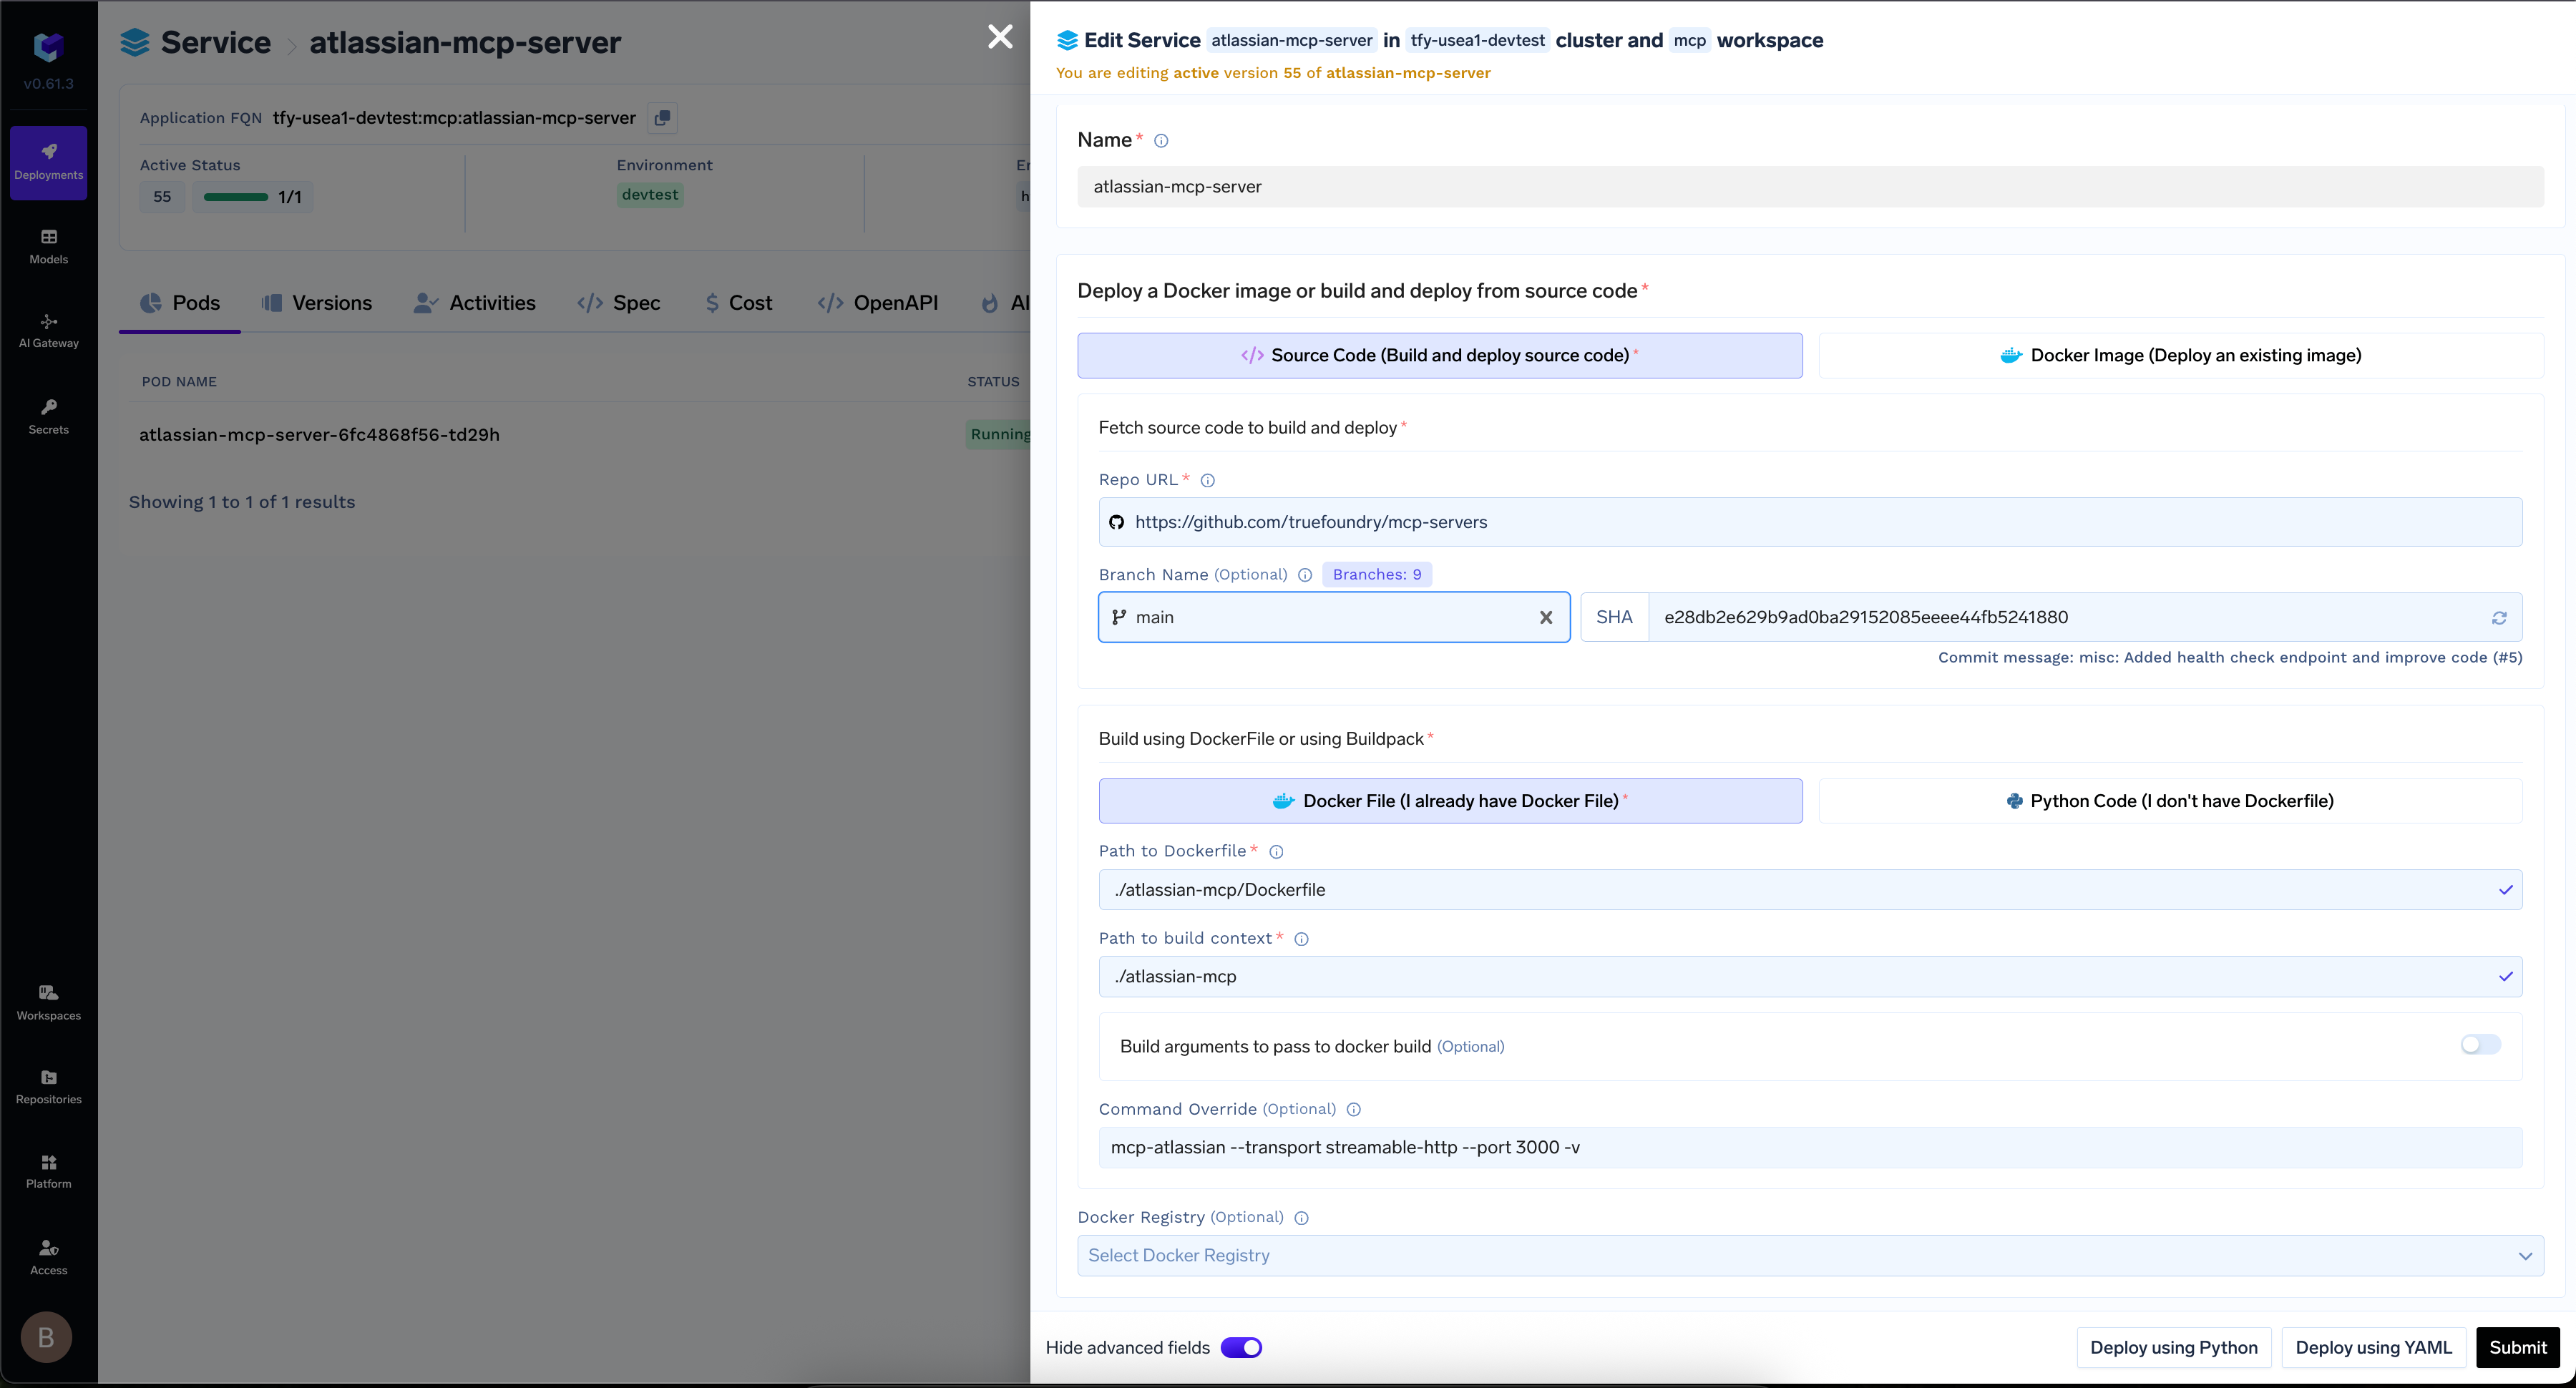This screenshot has width=2576, height=1388.
Task: Click the Service stack icon in header
Action: pyautogui.click(x=135, y=42)
